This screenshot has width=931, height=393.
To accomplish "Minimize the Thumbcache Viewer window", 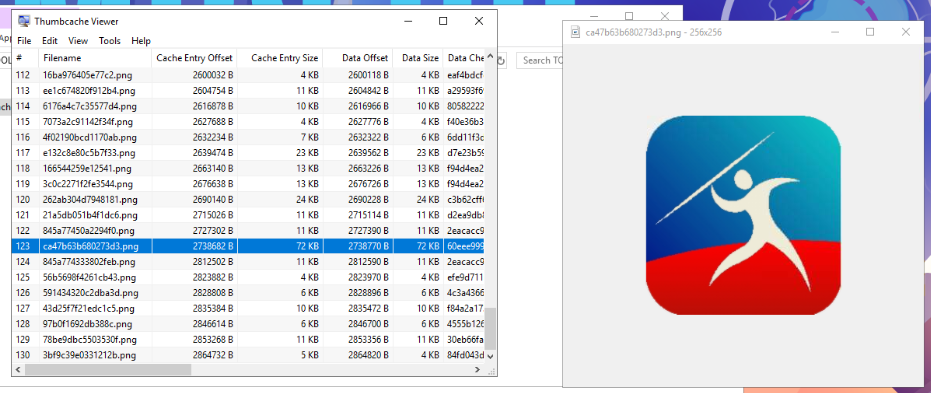I will click(408, 21).
